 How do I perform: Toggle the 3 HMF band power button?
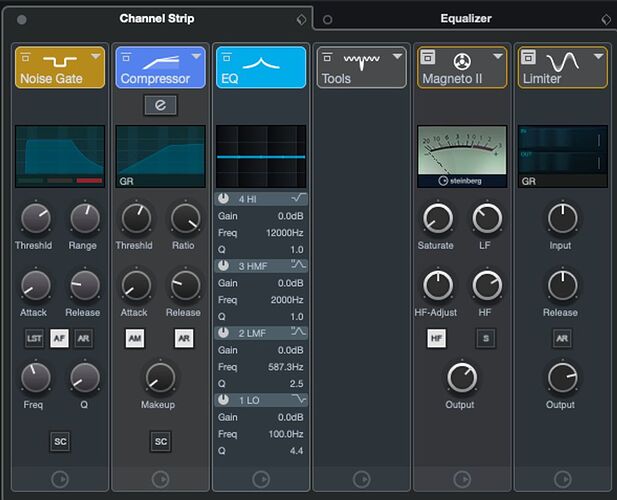224,266
